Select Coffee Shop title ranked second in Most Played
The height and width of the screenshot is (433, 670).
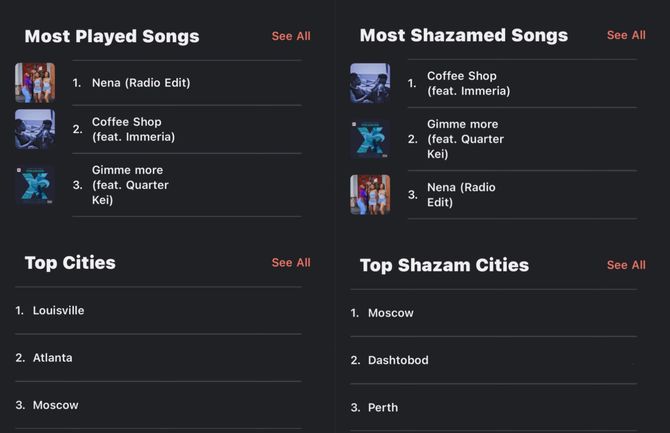coord(133,129)
